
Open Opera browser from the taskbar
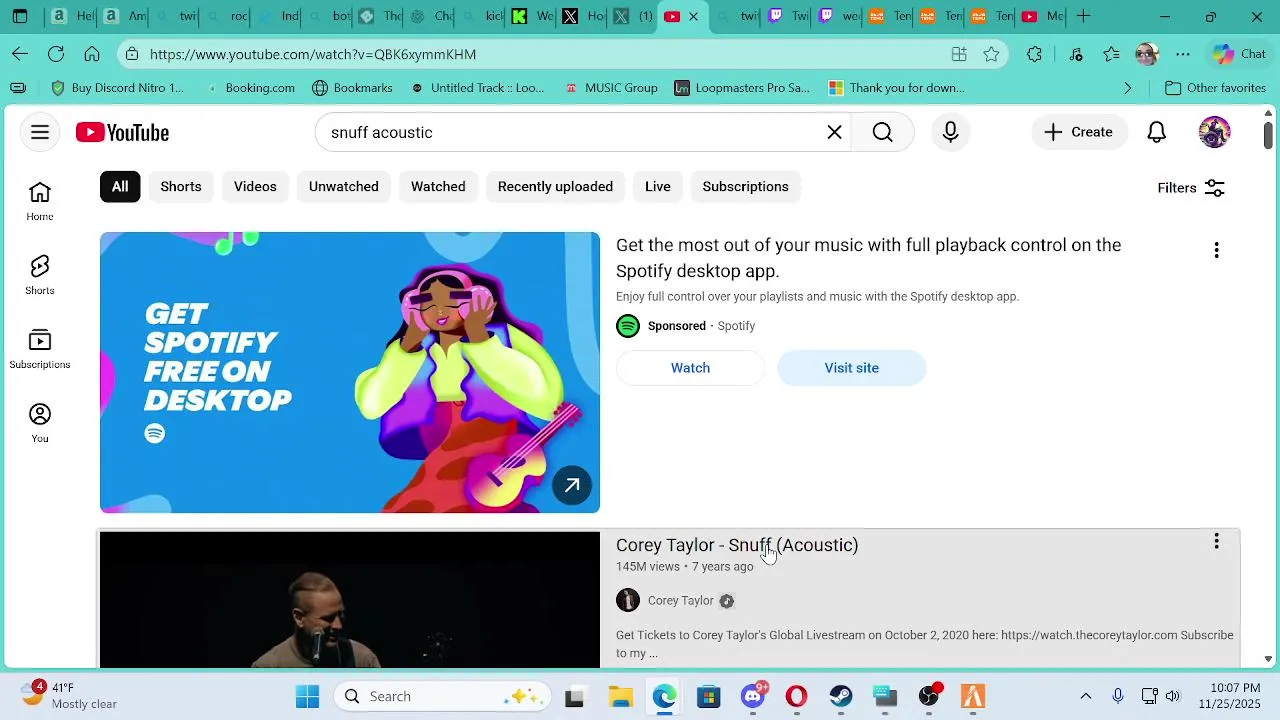tap(797, 696)
